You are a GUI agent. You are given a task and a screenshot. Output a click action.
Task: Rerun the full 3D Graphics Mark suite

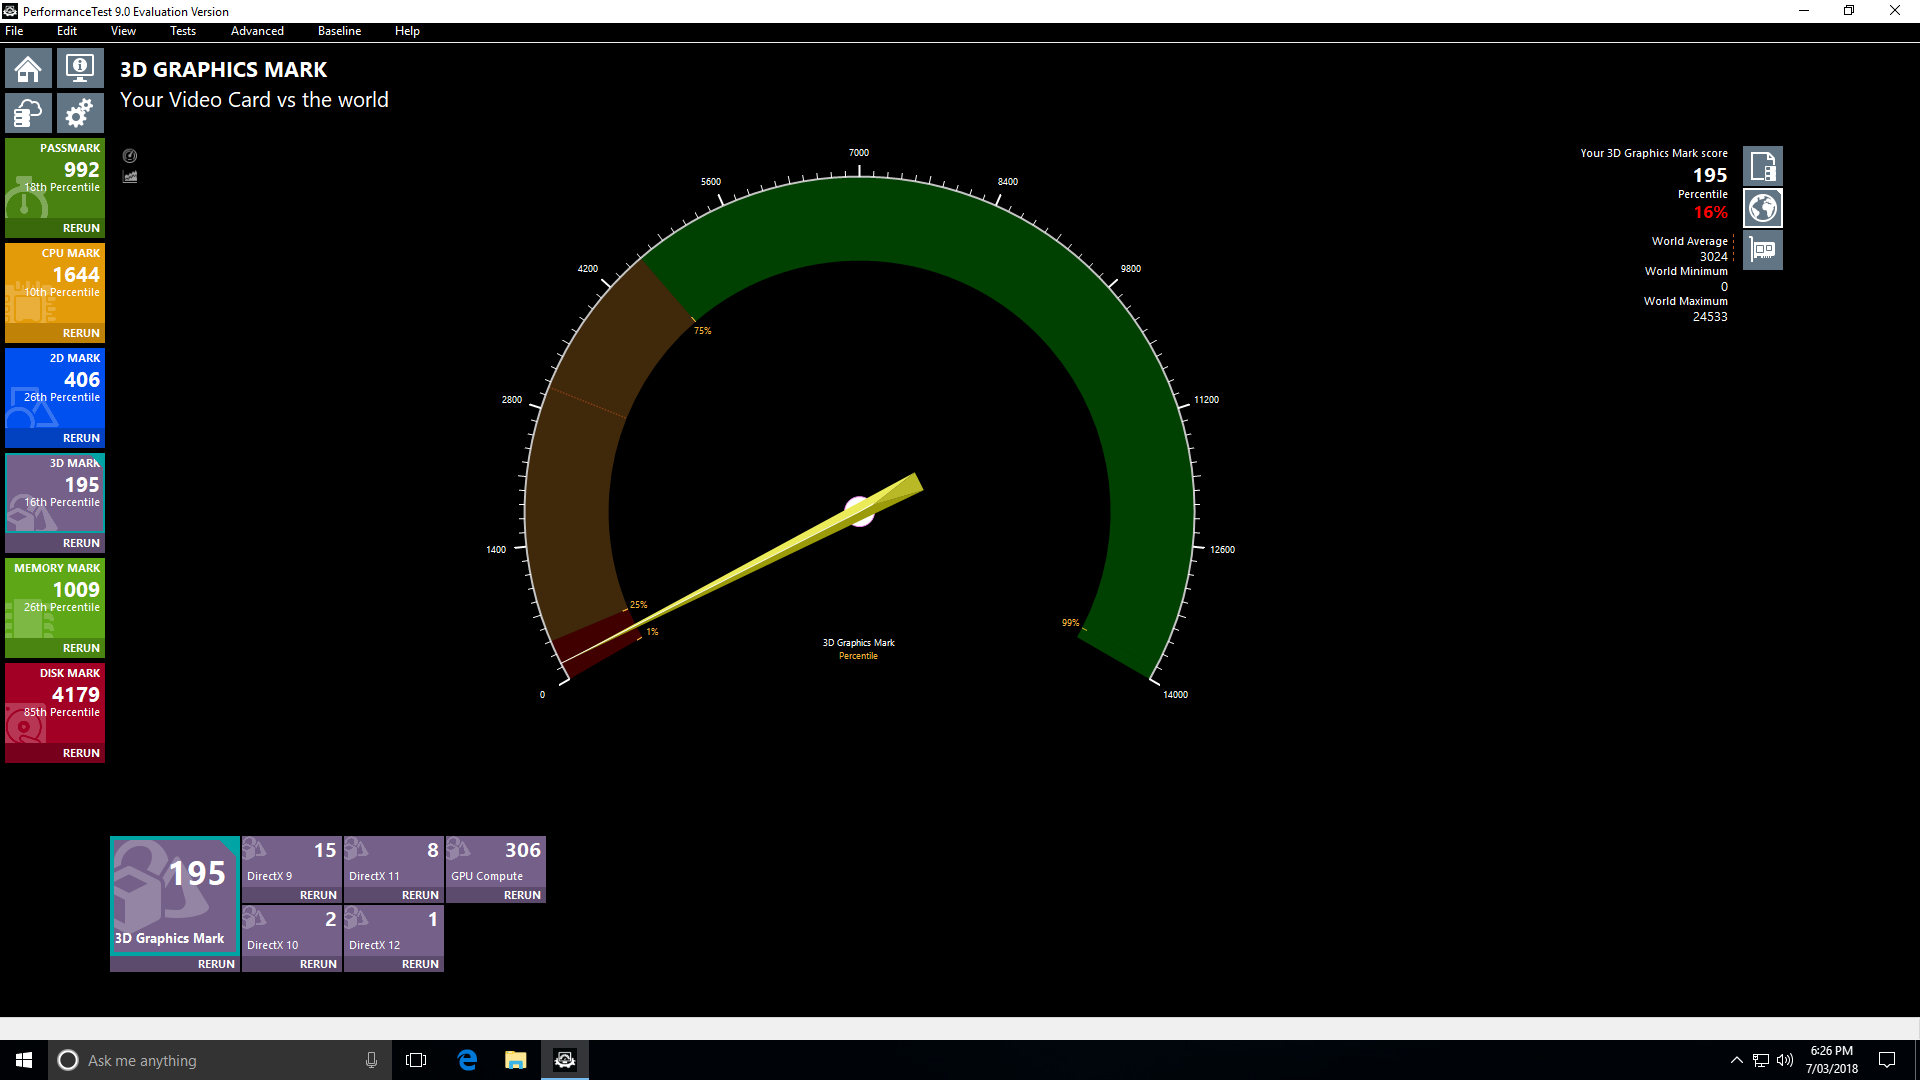point(216,964)
